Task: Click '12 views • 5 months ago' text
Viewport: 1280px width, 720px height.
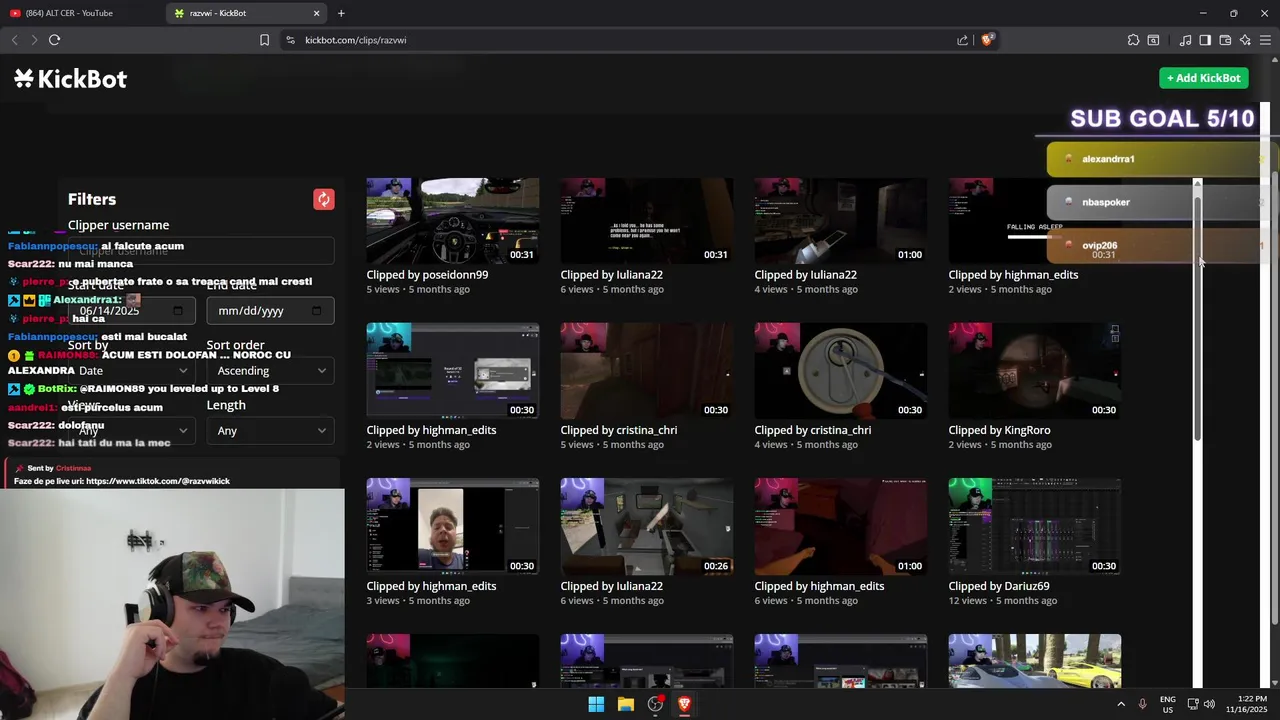Action: click(1002, 601)
